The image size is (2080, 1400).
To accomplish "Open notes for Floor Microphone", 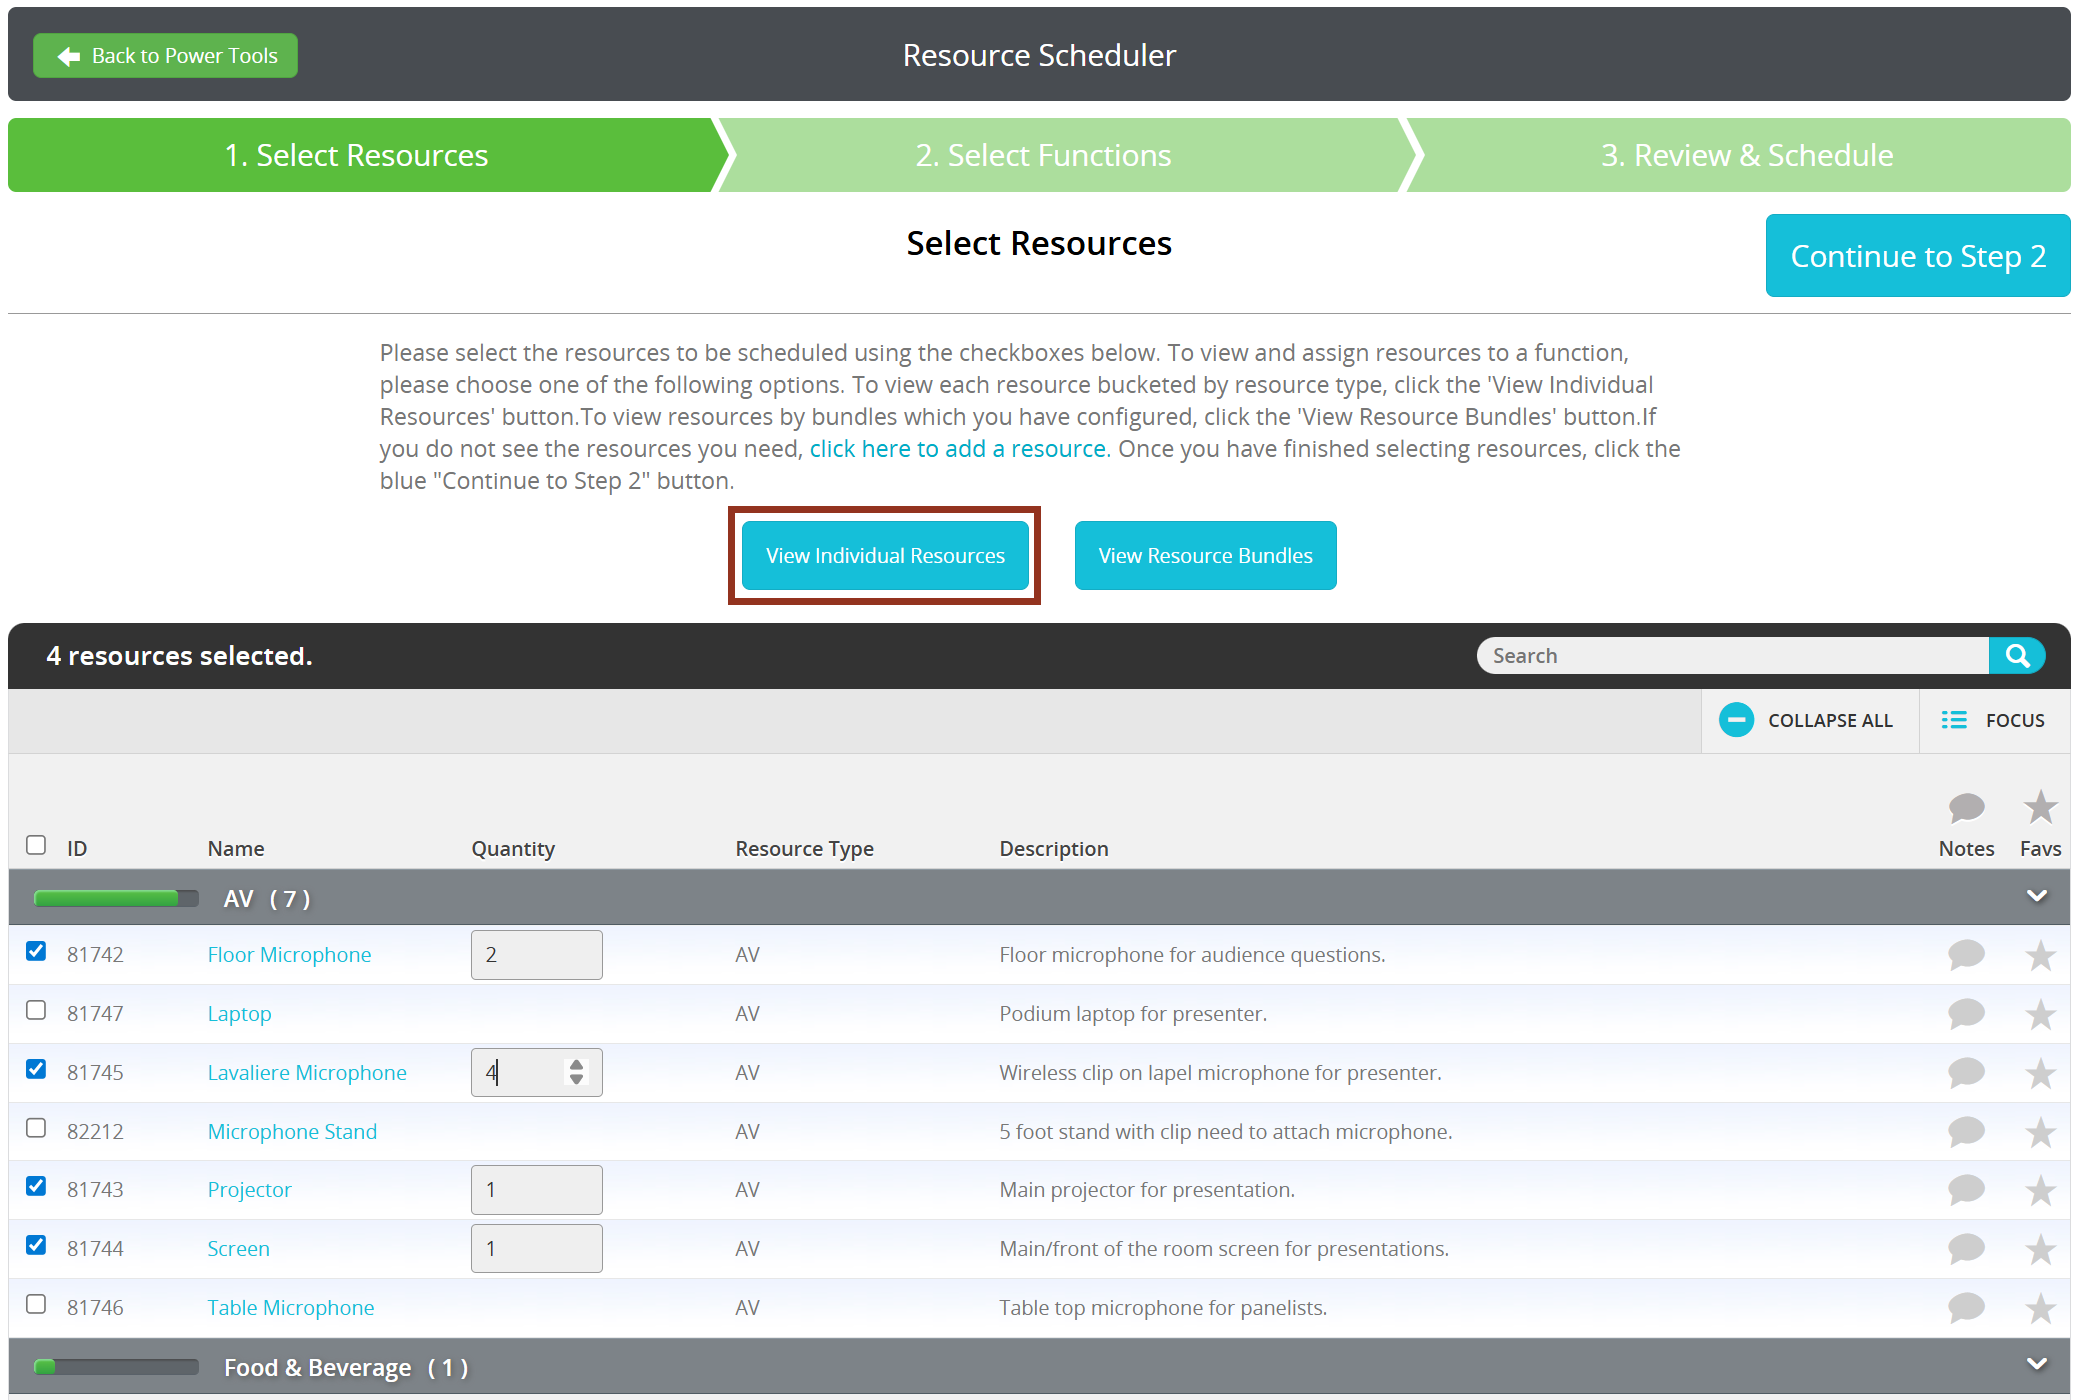I will click(1965, 954).
